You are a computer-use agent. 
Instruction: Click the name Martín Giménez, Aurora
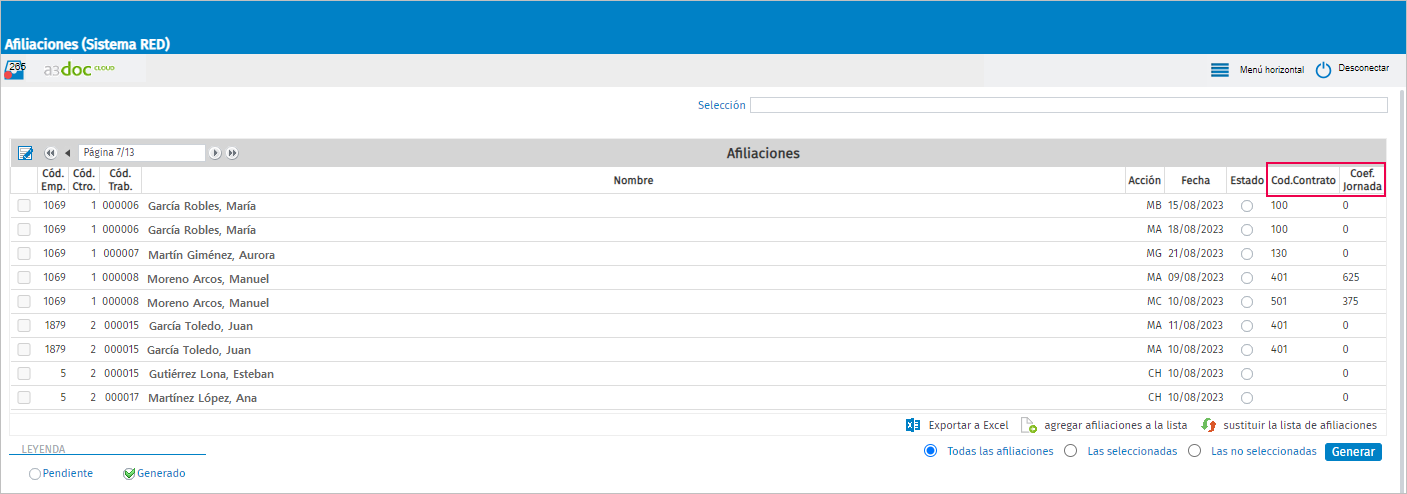pos(211,255)
